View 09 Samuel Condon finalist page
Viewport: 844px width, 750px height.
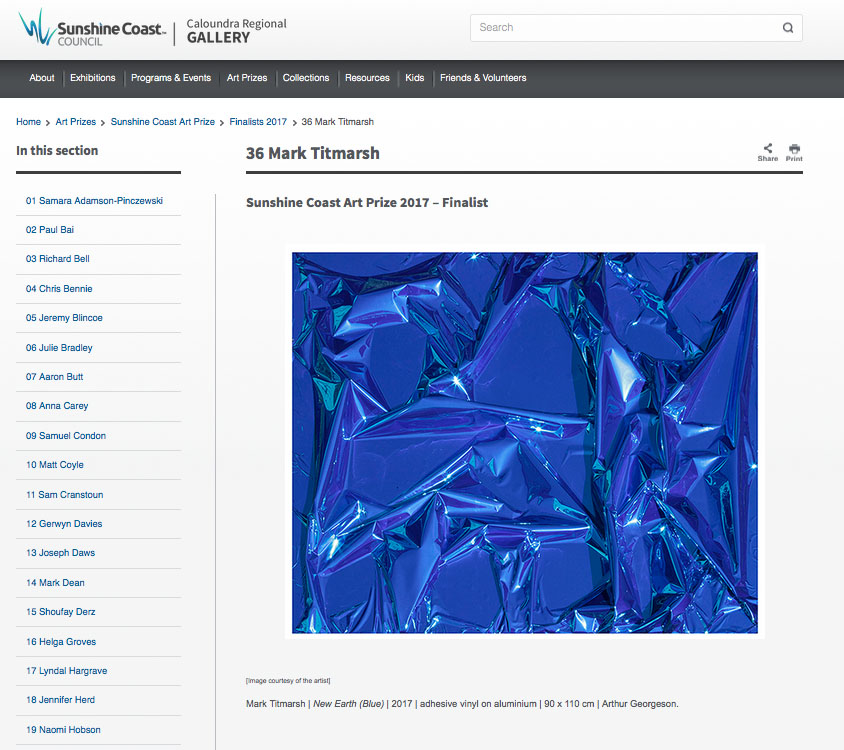point(66,436)
